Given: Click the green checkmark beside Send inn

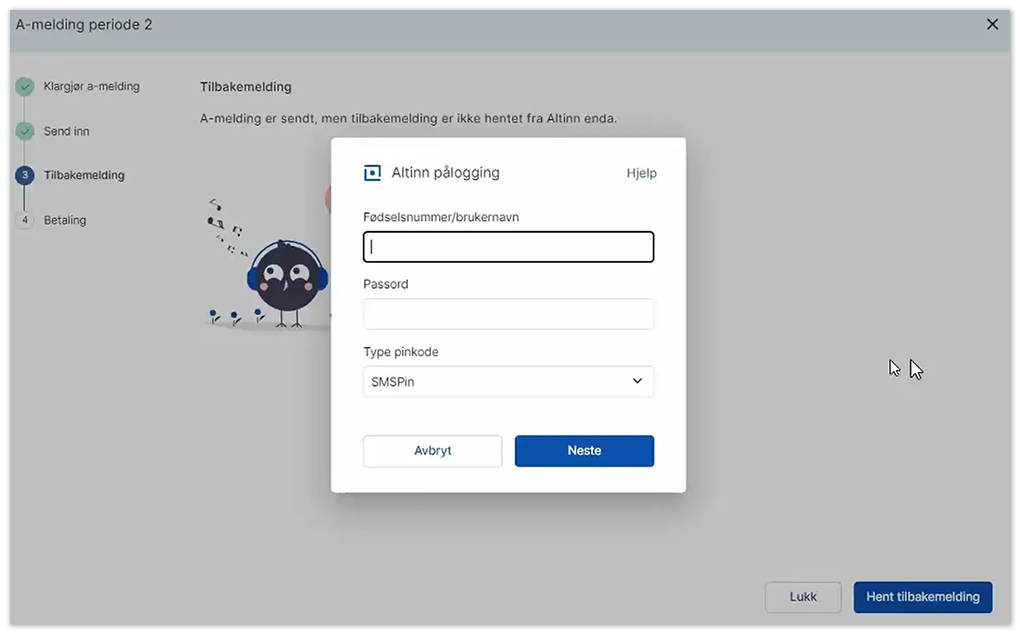Looking at the screenshot, I should point(25,131).
